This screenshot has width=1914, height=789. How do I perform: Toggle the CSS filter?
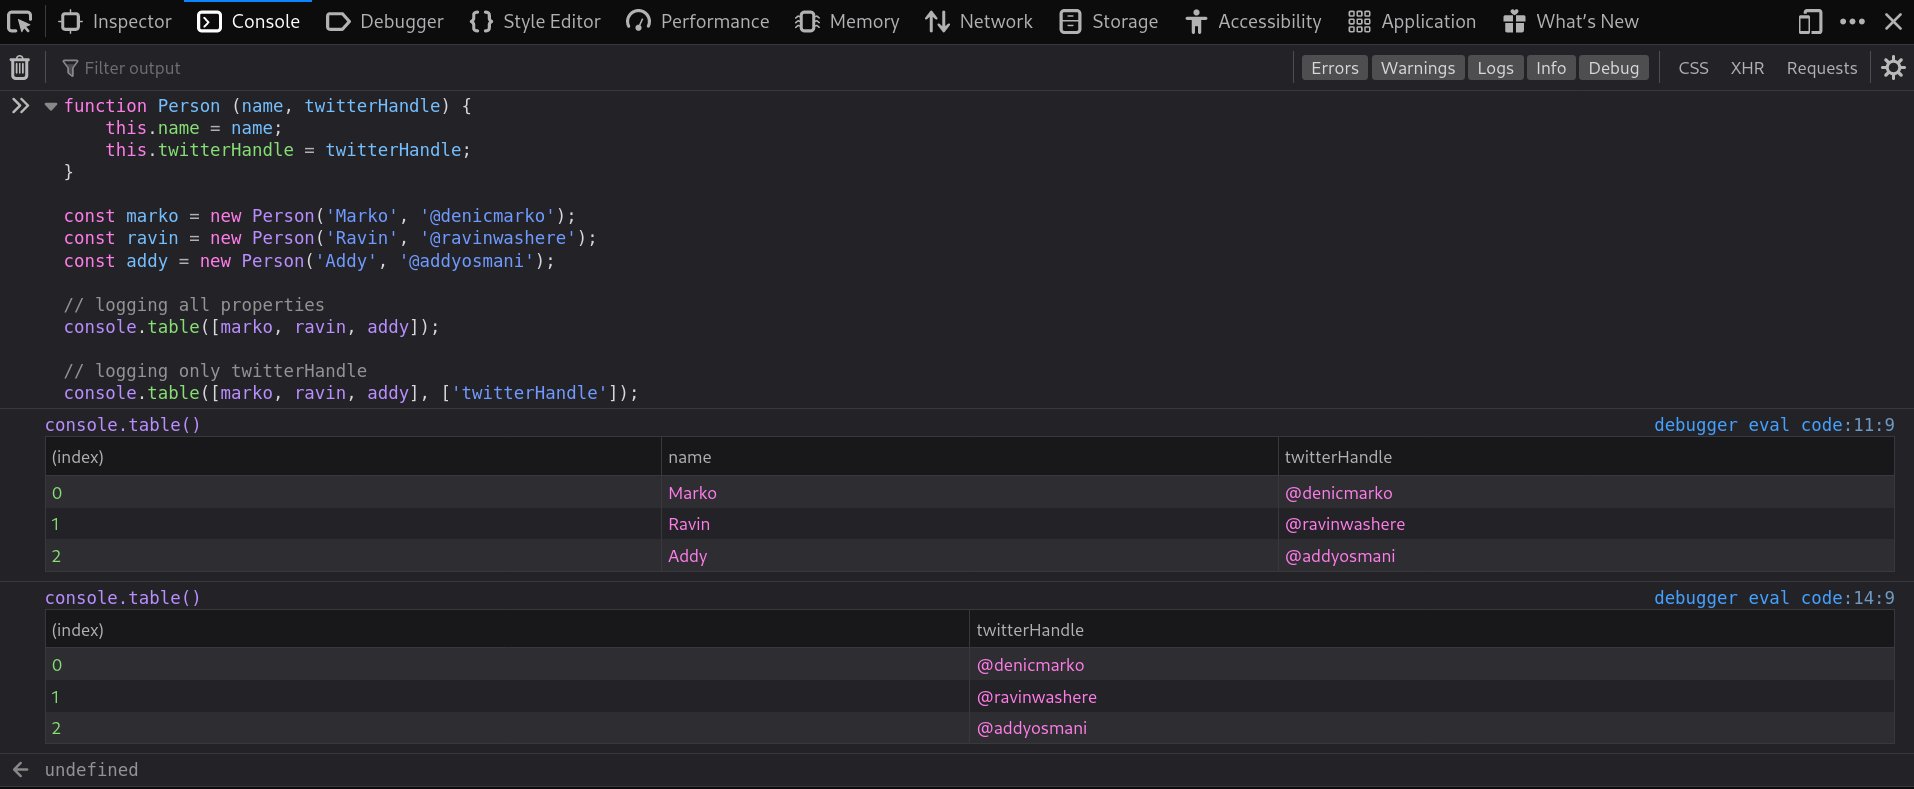1693,68
